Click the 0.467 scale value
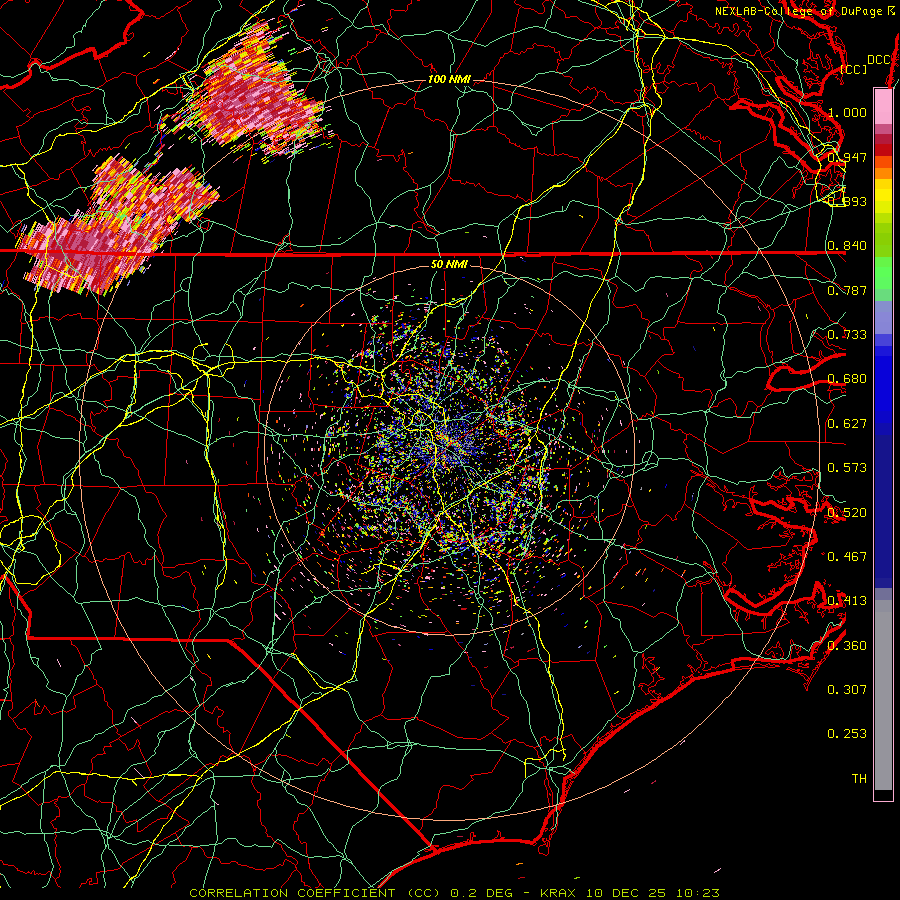Screen dimensions: 900x900 (847, 557)
